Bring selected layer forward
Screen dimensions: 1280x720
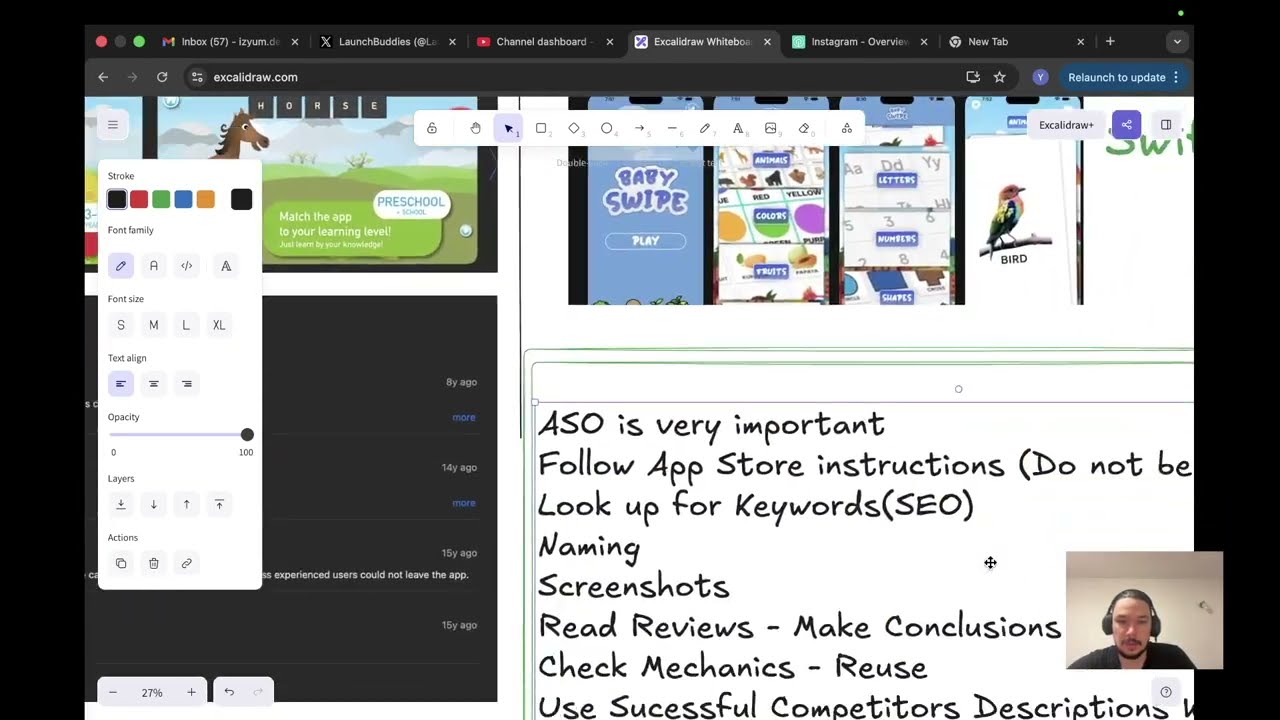click(186, 504)
